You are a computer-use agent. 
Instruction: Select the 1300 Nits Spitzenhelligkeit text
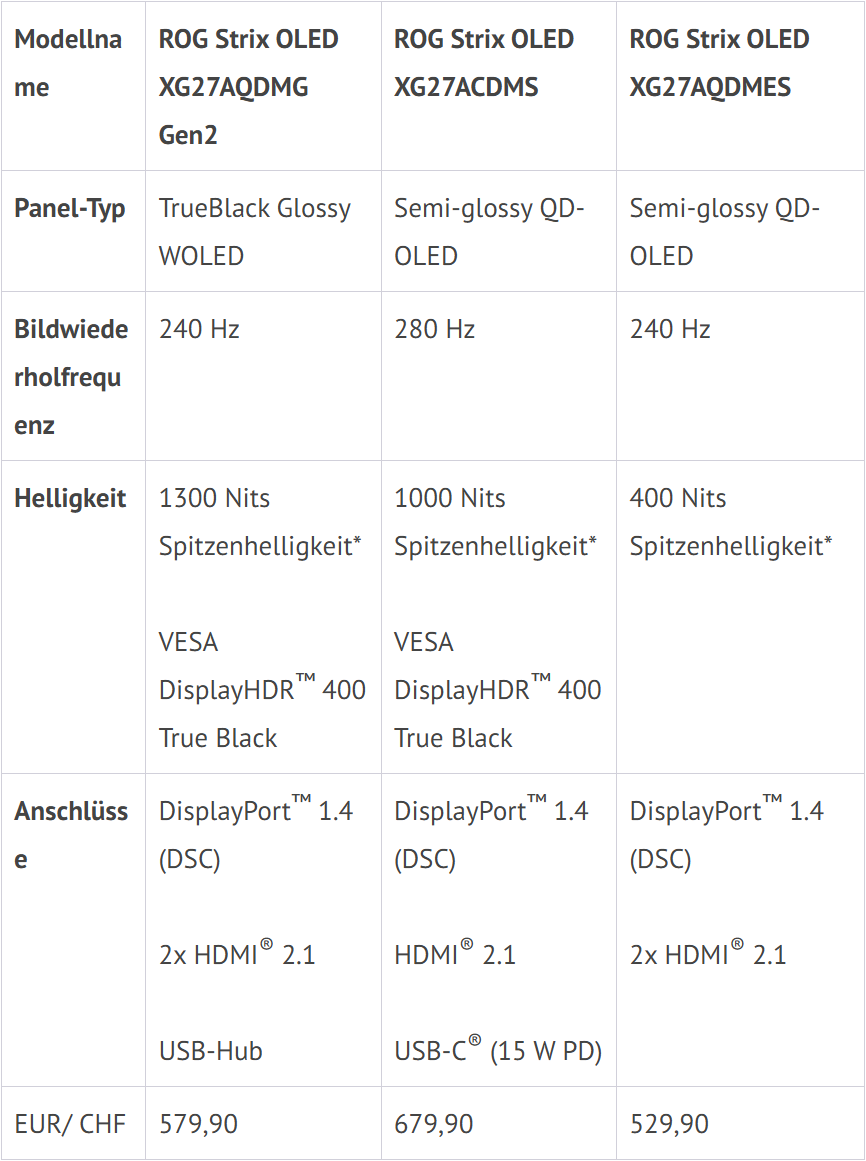tap(259, 522)
